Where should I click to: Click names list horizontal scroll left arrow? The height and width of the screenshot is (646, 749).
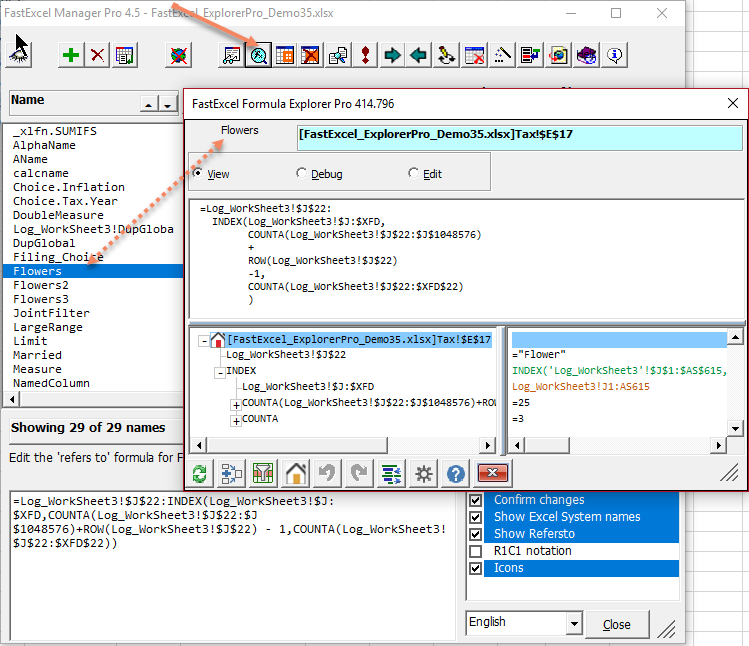click(12, 398)
